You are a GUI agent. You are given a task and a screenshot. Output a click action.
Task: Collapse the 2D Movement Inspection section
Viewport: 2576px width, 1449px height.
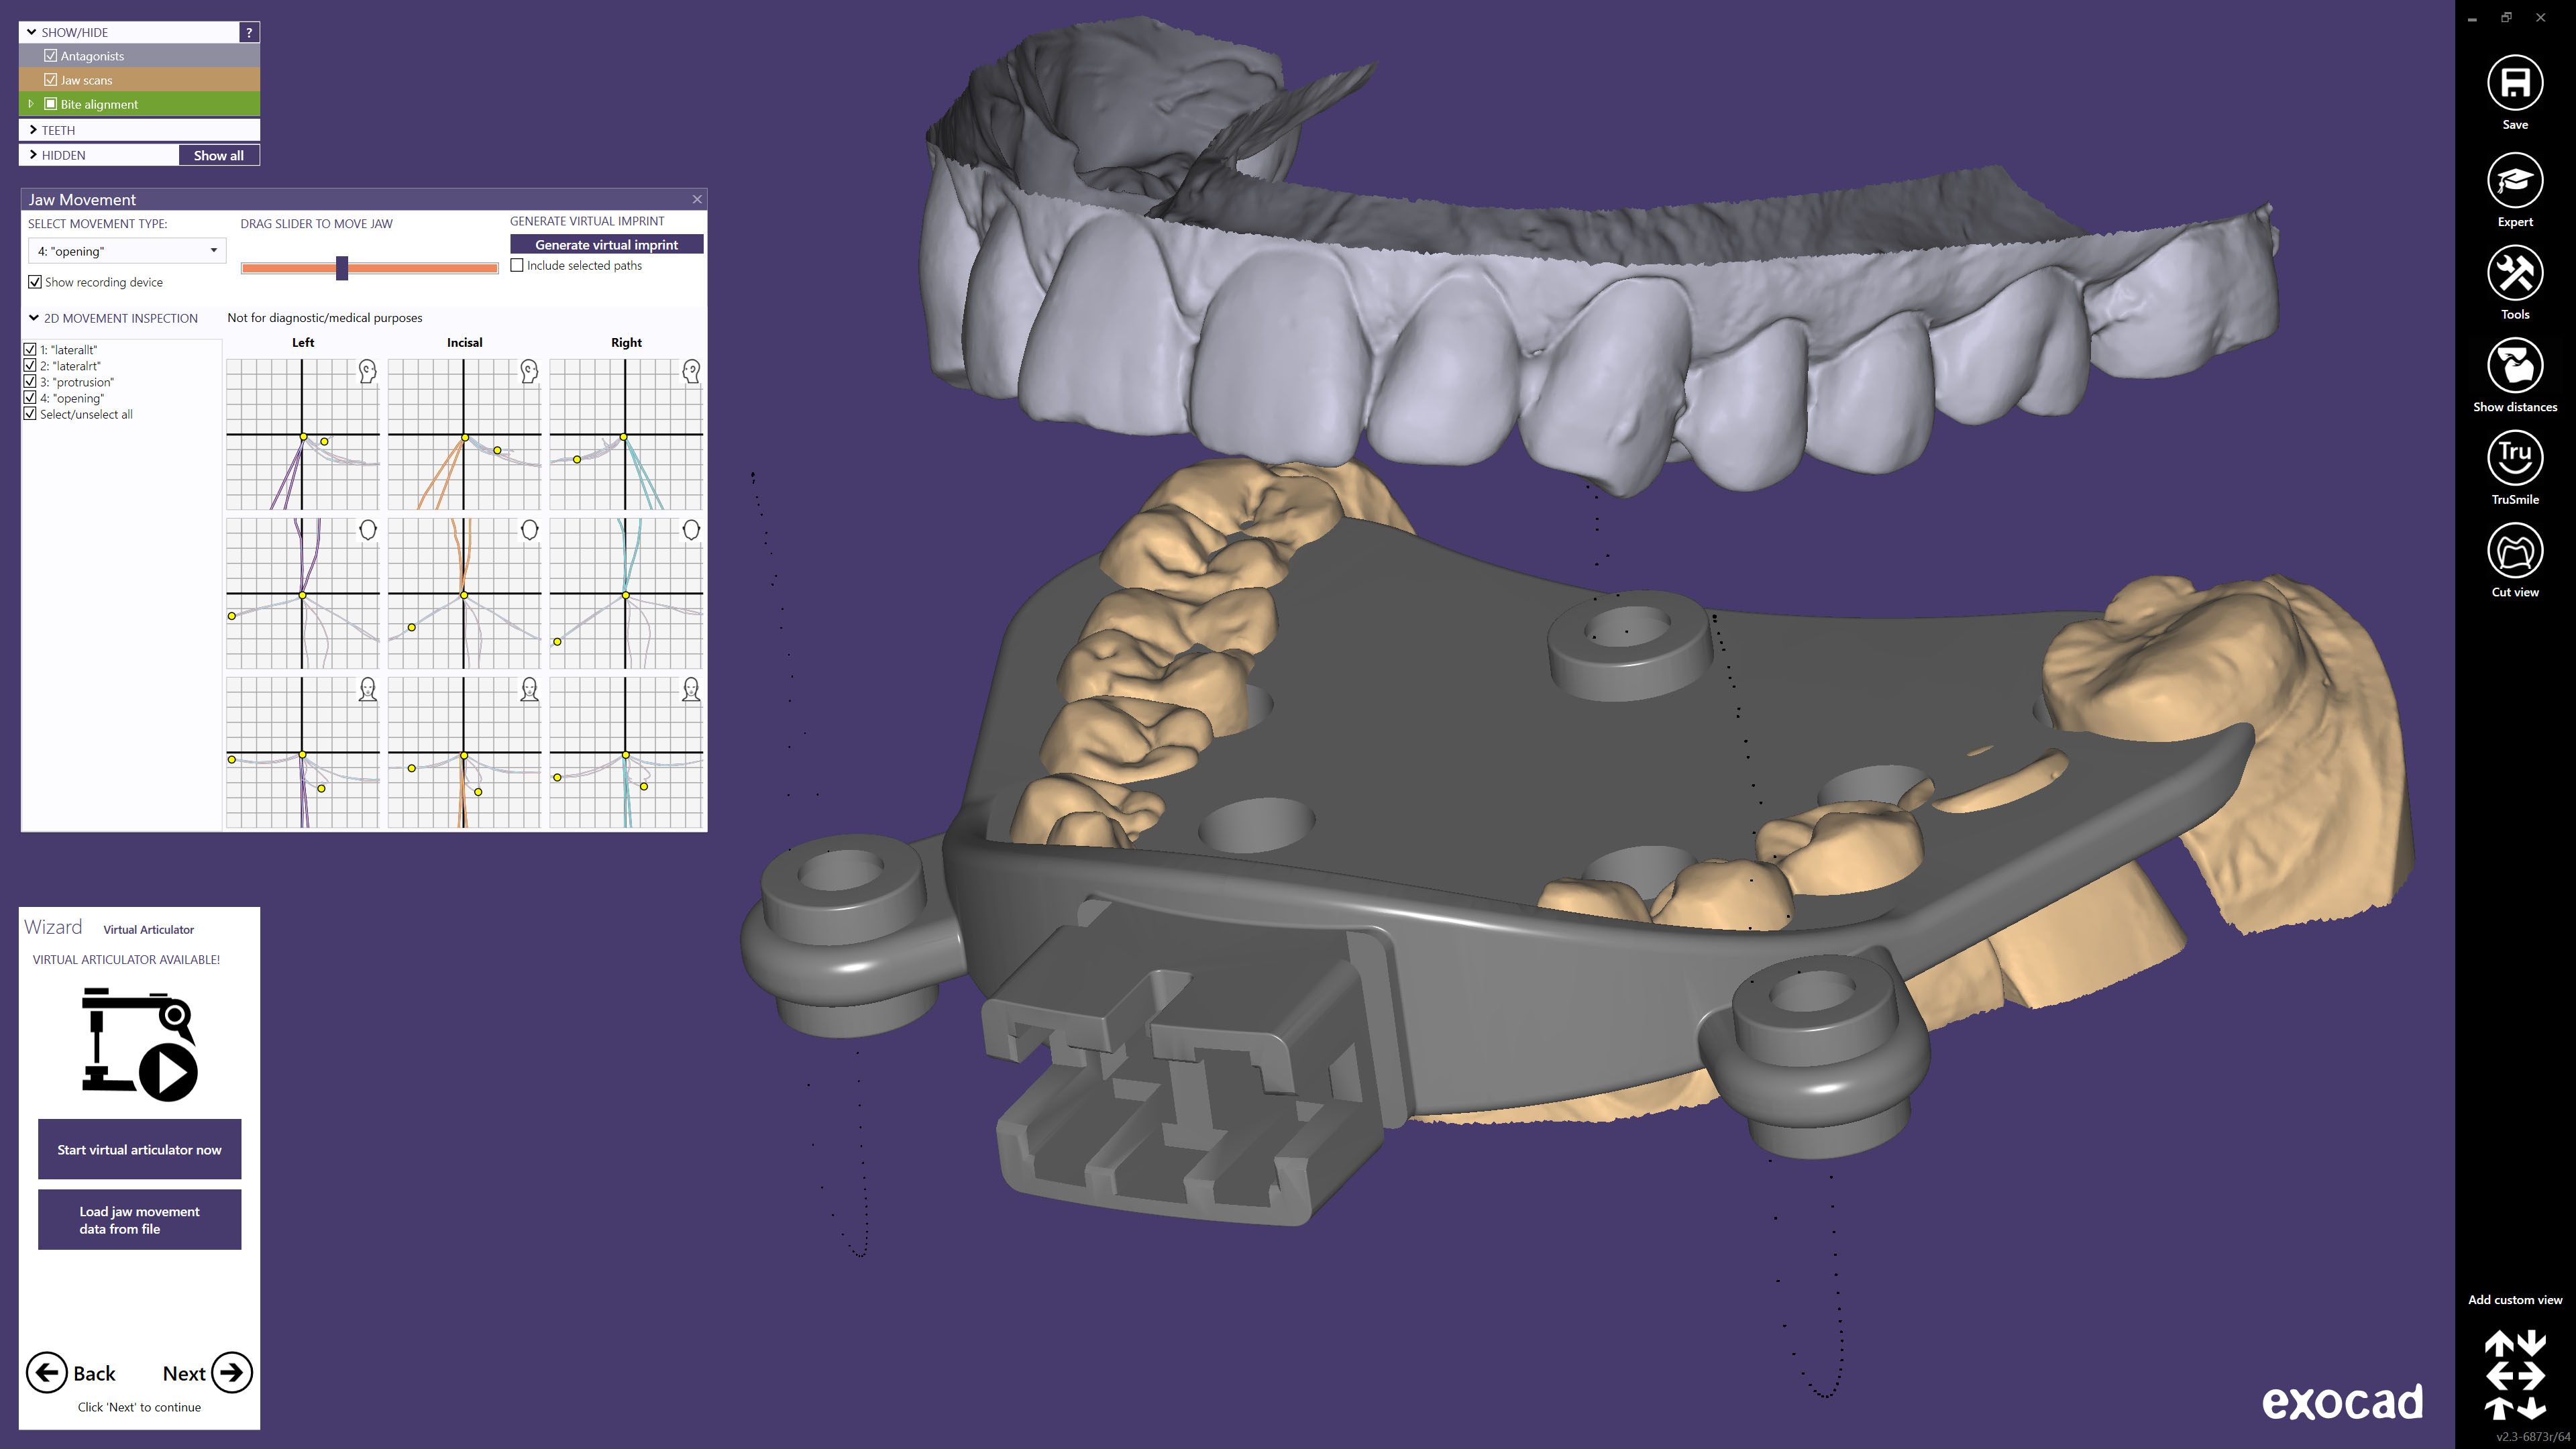click(34, 318)
